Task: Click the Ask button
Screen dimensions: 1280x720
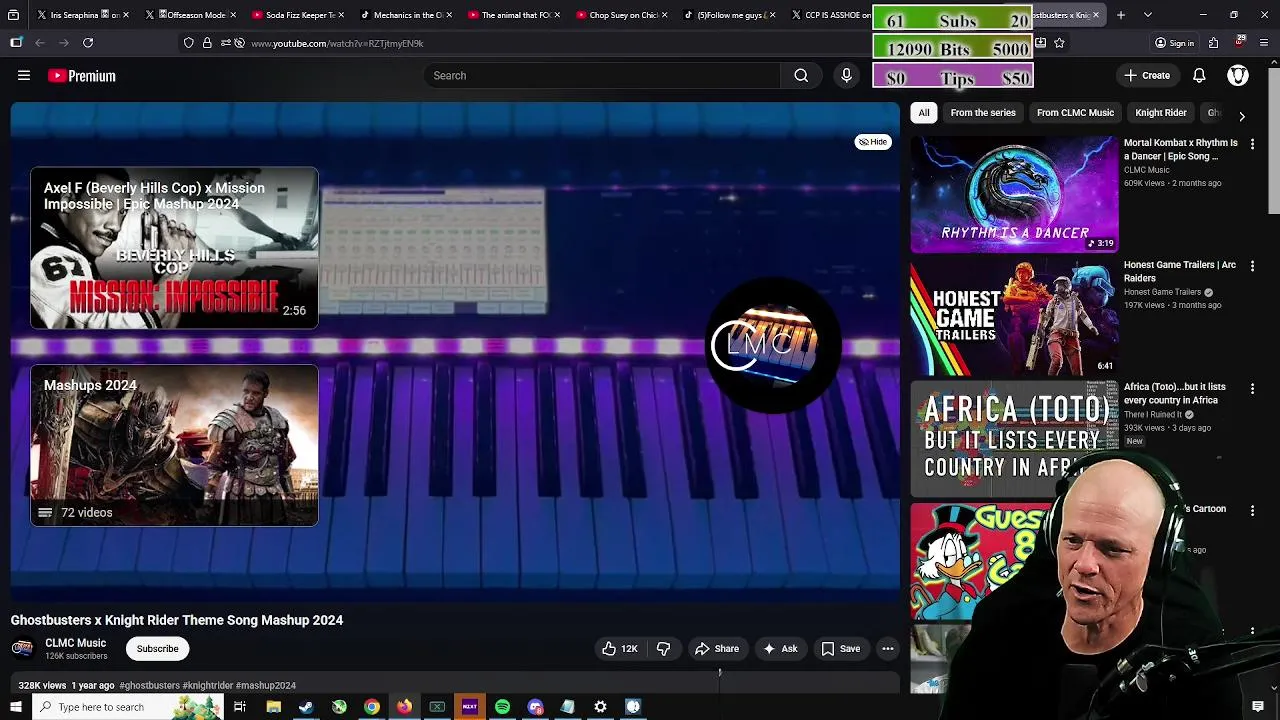Action: tap(780, 649)
